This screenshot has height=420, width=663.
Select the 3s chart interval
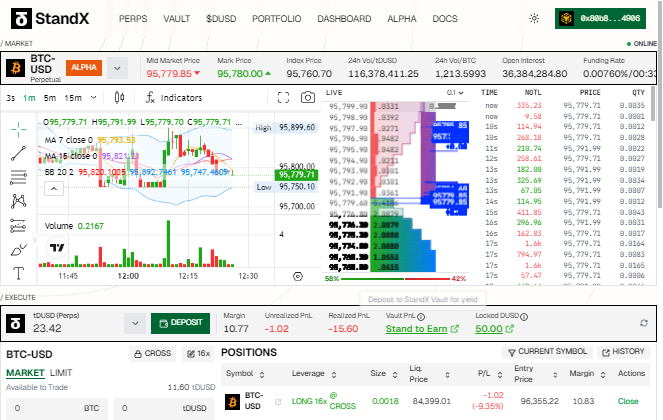click(x=11, y=98)
